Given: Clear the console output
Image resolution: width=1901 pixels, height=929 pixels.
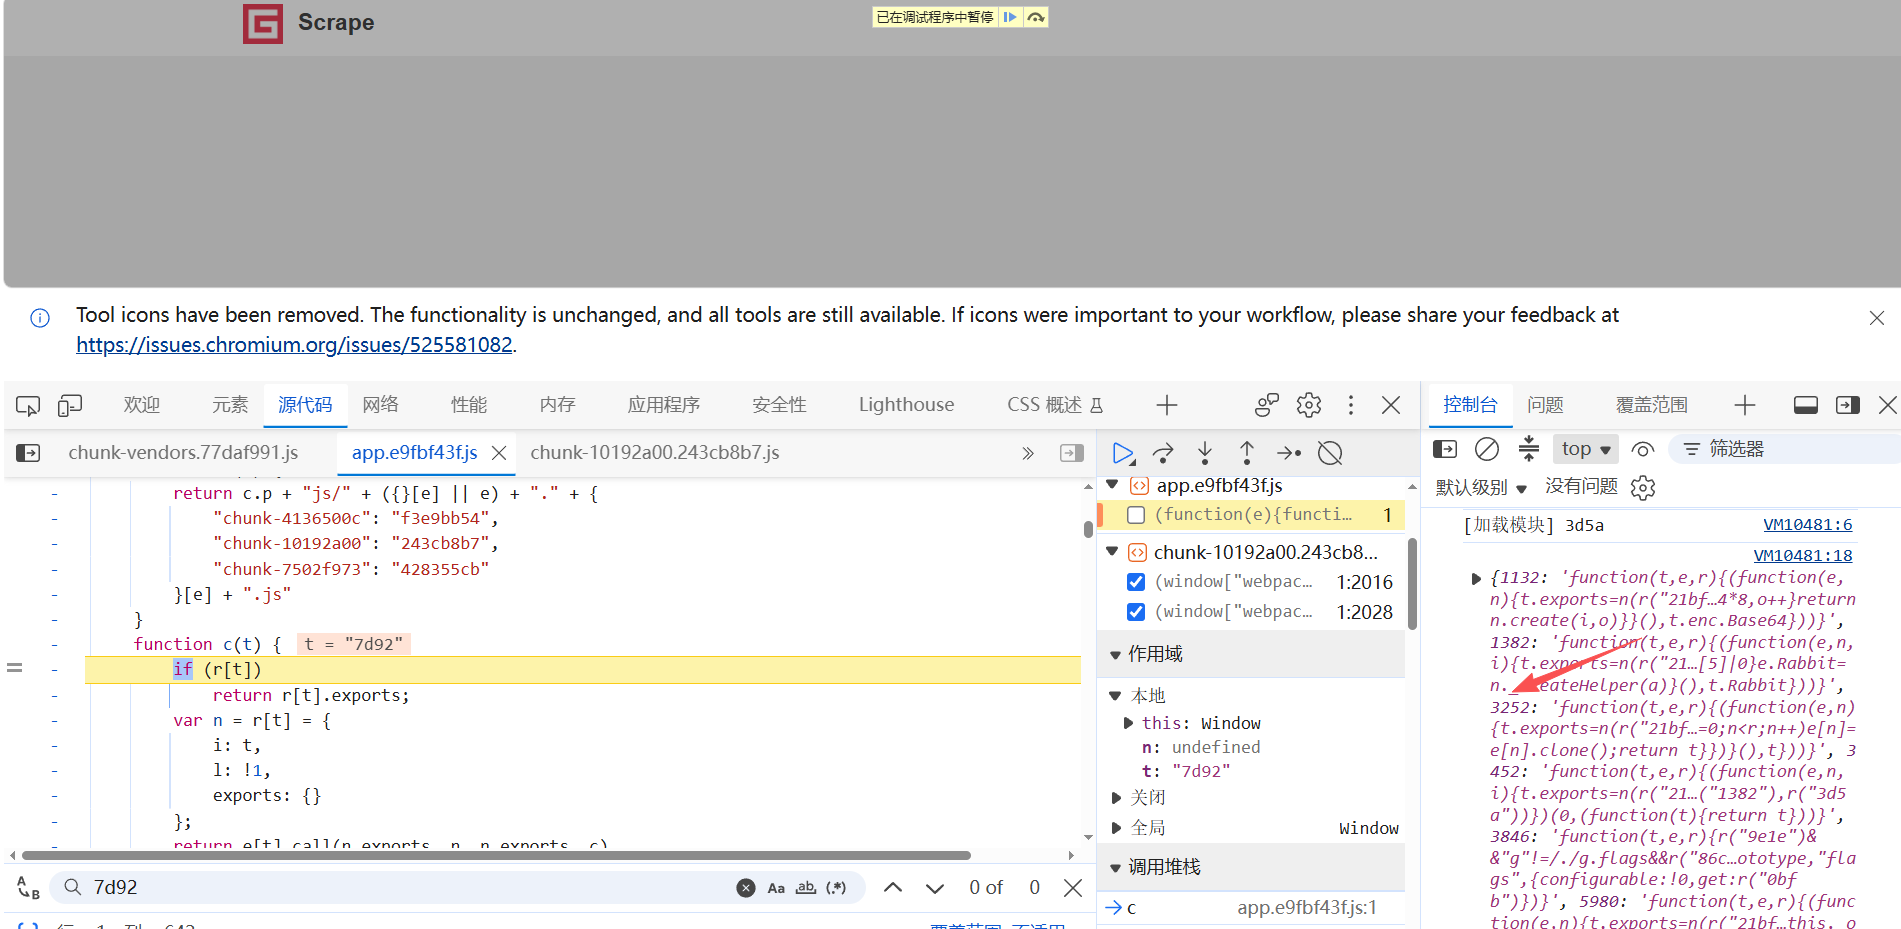Looking at the screenshot, I should pyautogui.click(x=1487, y=449).
